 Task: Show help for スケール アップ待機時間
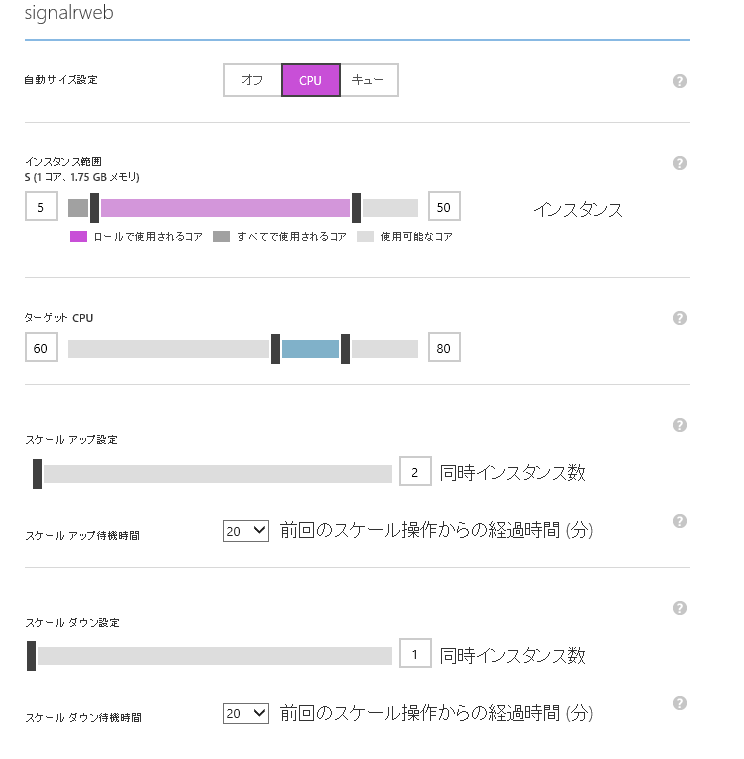pos(680,521)
